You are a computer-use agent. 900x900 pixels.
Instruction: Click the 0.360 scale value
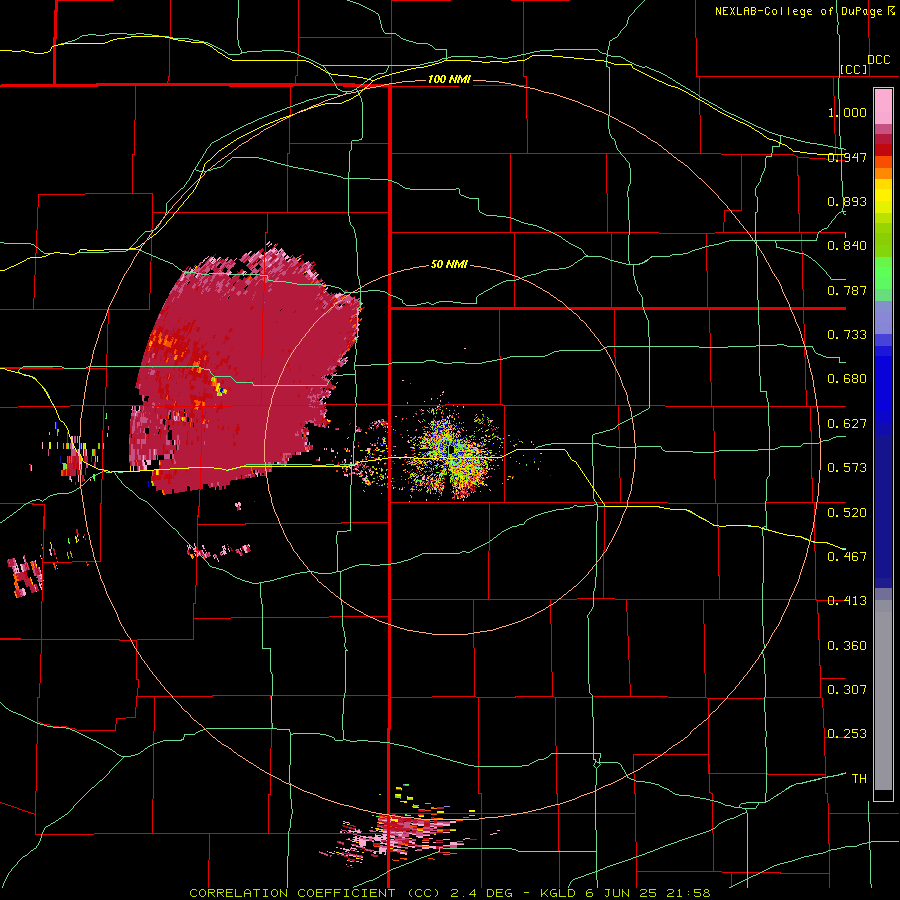847,646
